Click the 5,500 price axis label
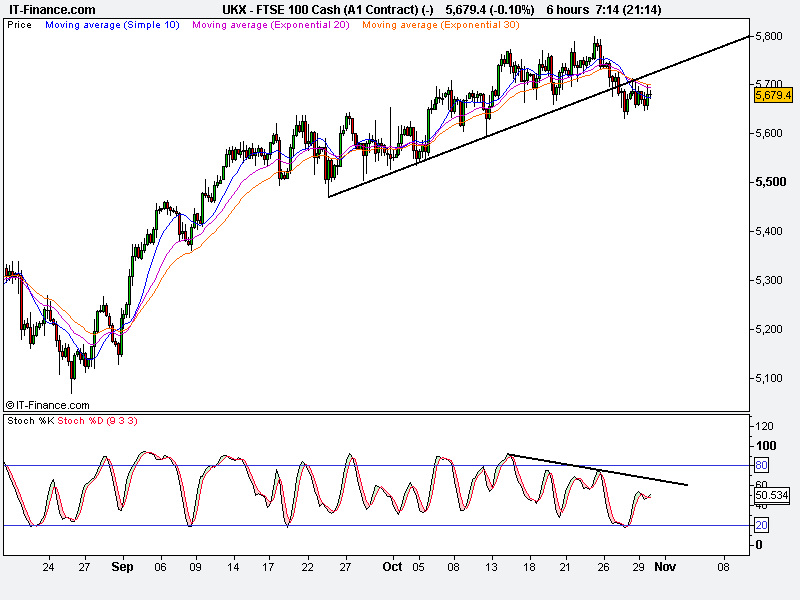This screenshot has width=800, height=600. [770, 182]
